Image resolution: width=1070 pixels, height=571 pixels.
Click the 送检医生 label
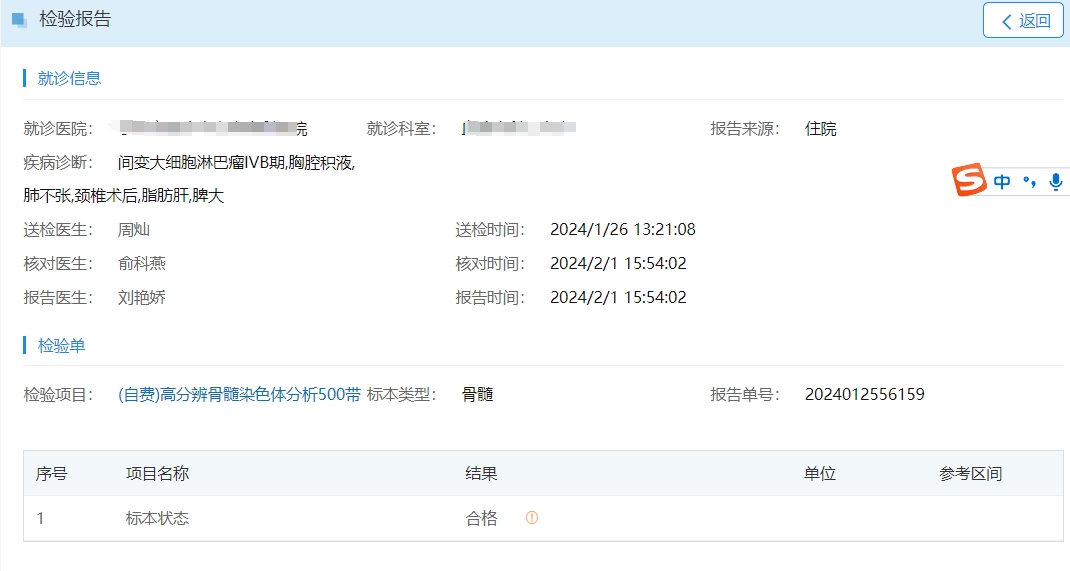[x=58, y=230]
